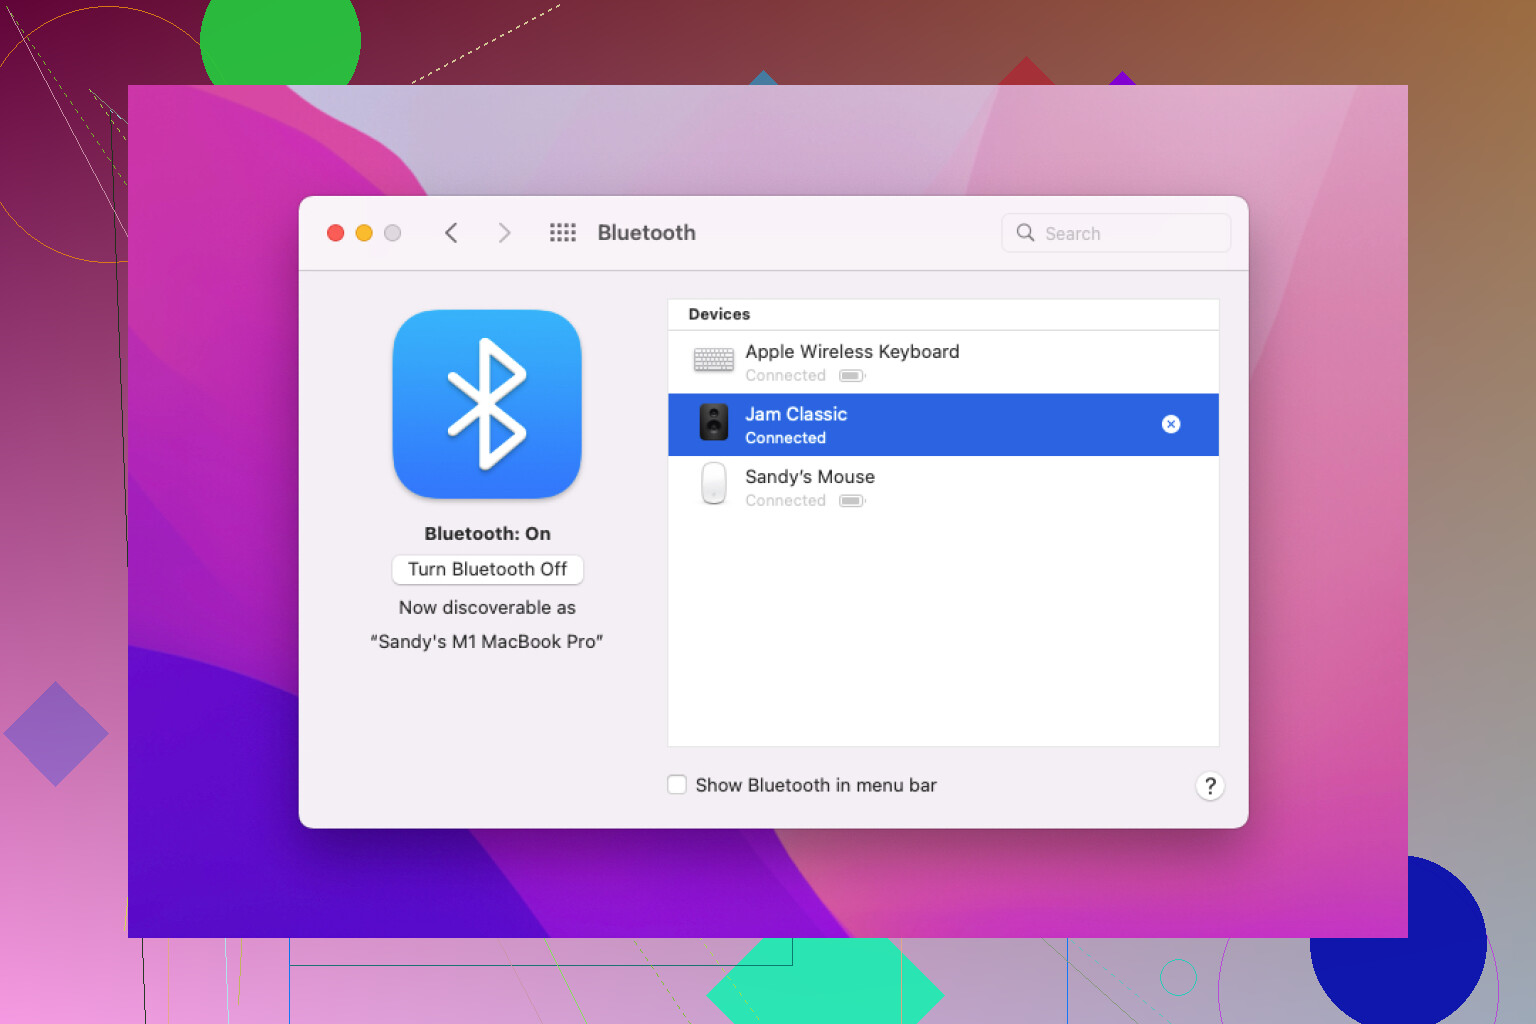The image size is (1536, 1024).
Task: Click Connected status under Apple Wireless Keyboard
Action: click(785, 376)
